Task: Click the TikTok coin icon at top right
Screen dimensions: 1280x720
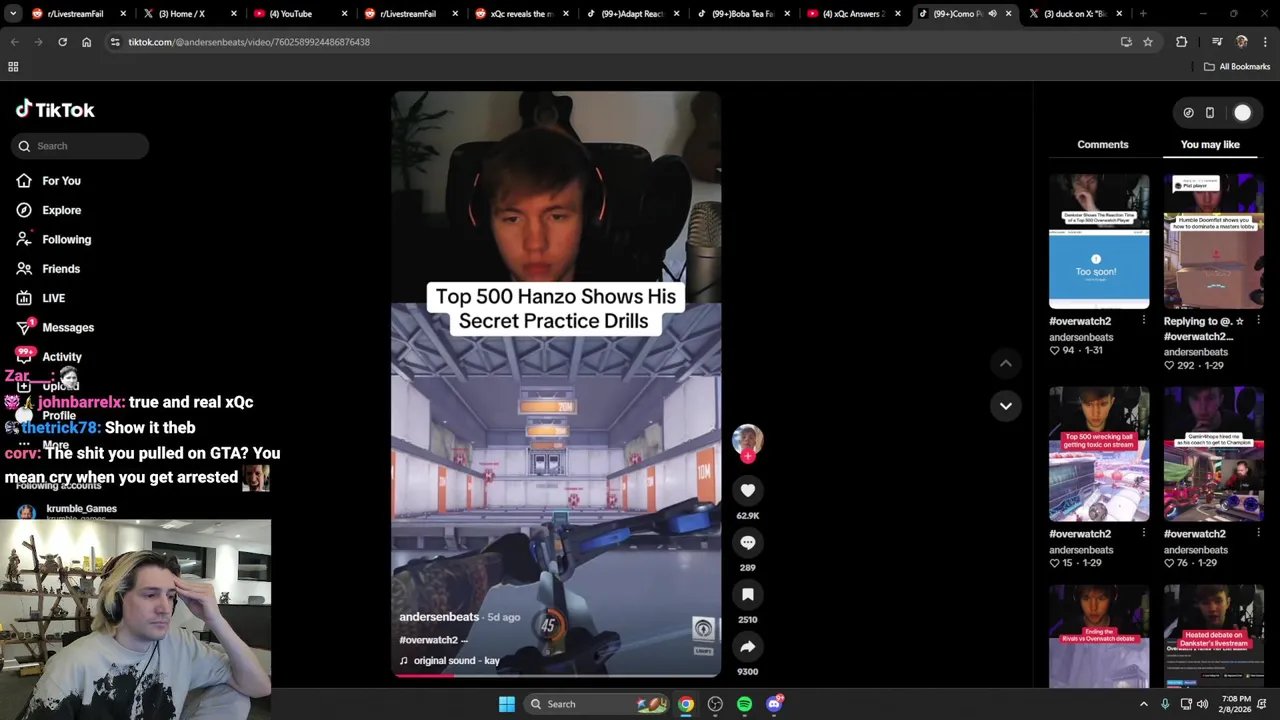Action: [1188, 113]
